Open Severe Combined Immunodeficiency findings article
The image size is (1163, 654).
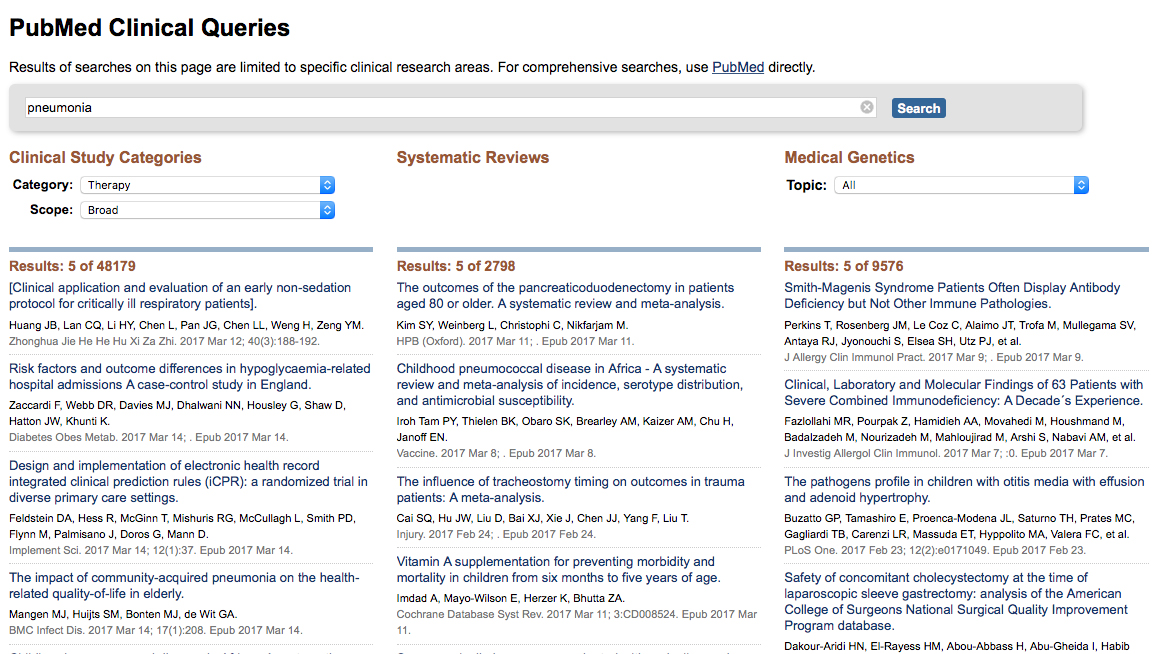click(963, 393)
